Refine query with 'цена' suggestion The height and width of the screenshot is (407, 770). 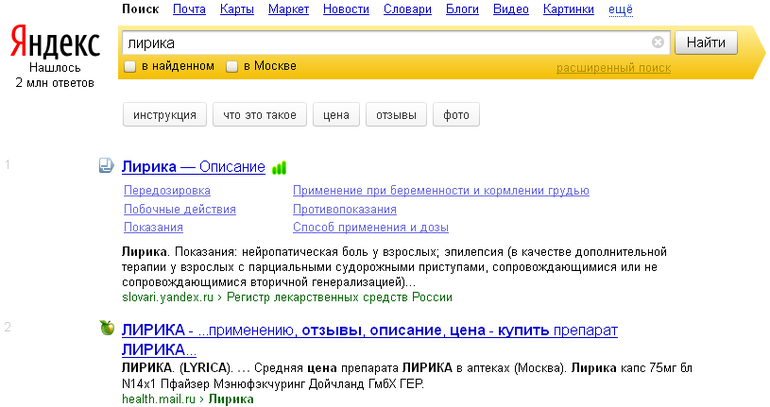coord(336,115)
